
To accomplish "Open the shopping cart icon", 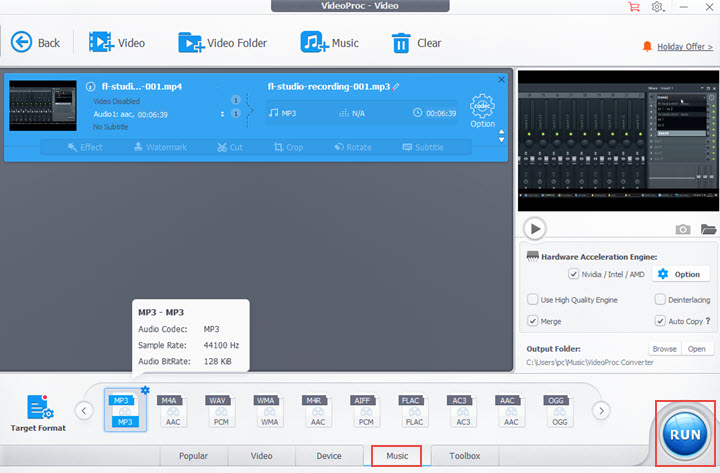I will point(634,7).
